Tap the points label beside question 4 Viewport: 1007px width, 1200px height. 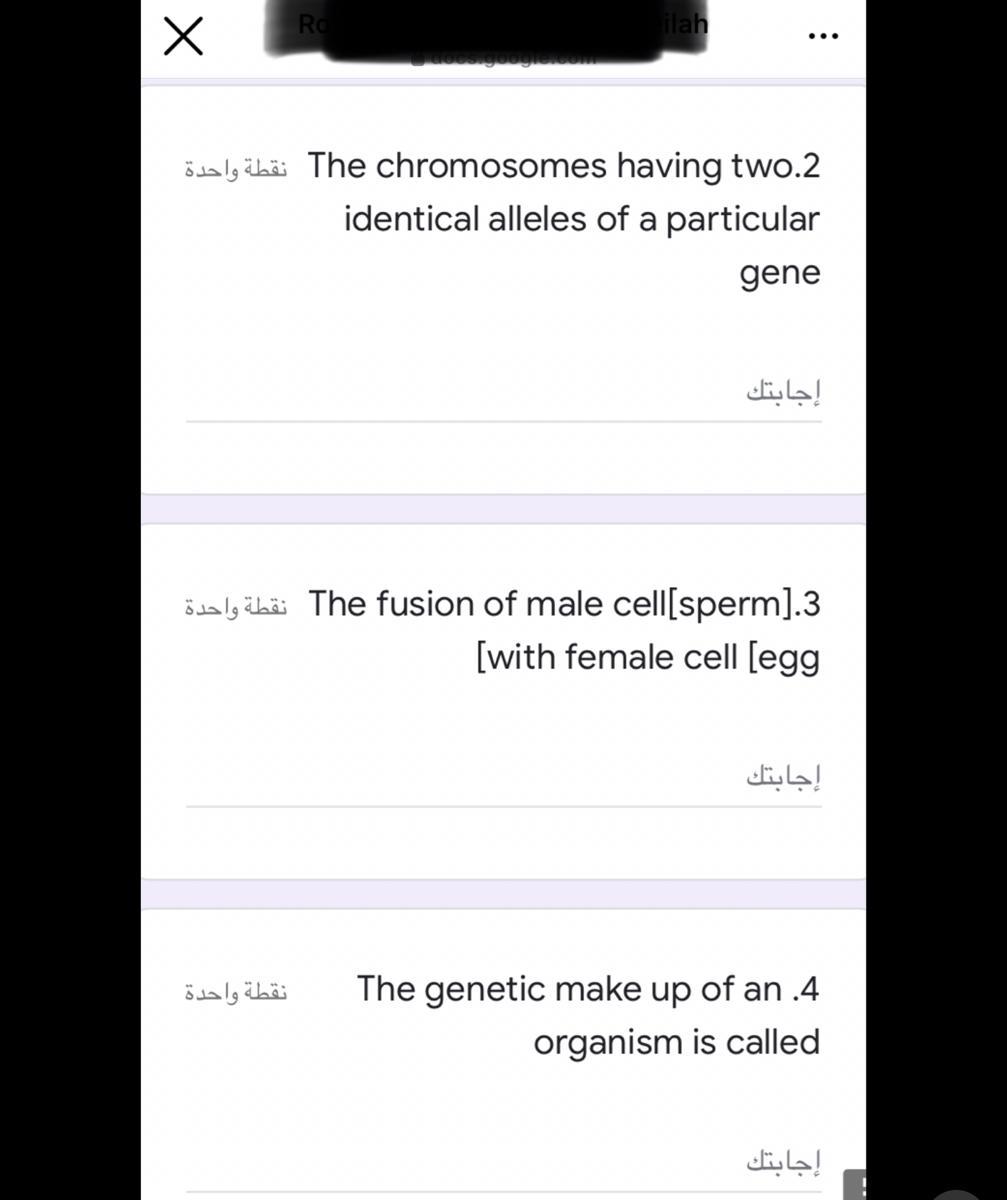click(x=236, y=990)
